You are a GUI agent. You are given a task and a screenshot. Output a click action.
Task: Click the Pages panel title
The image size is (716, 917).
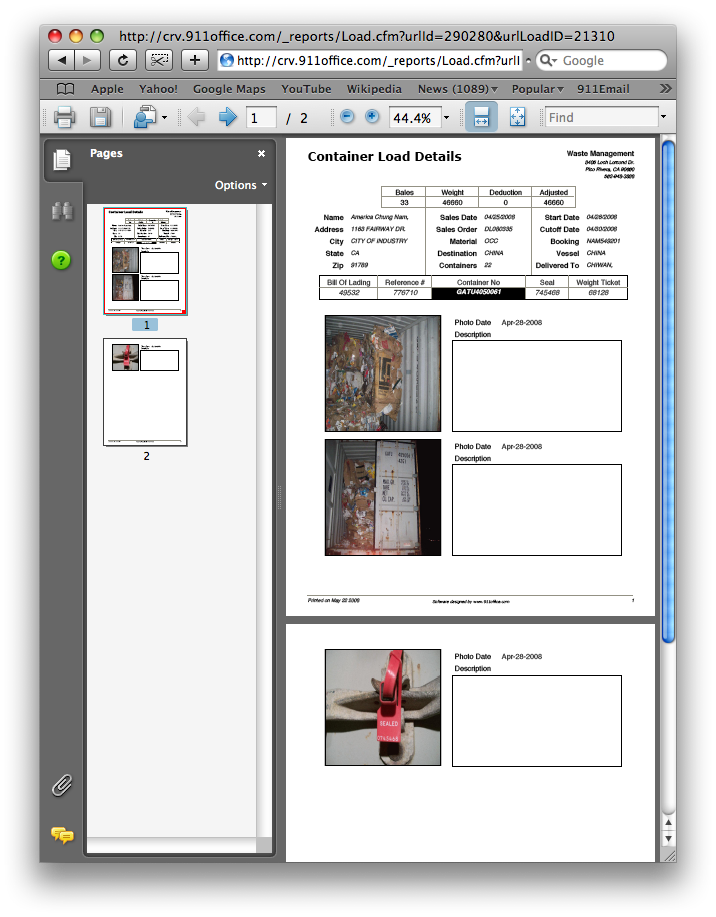[x=106, y=153]
